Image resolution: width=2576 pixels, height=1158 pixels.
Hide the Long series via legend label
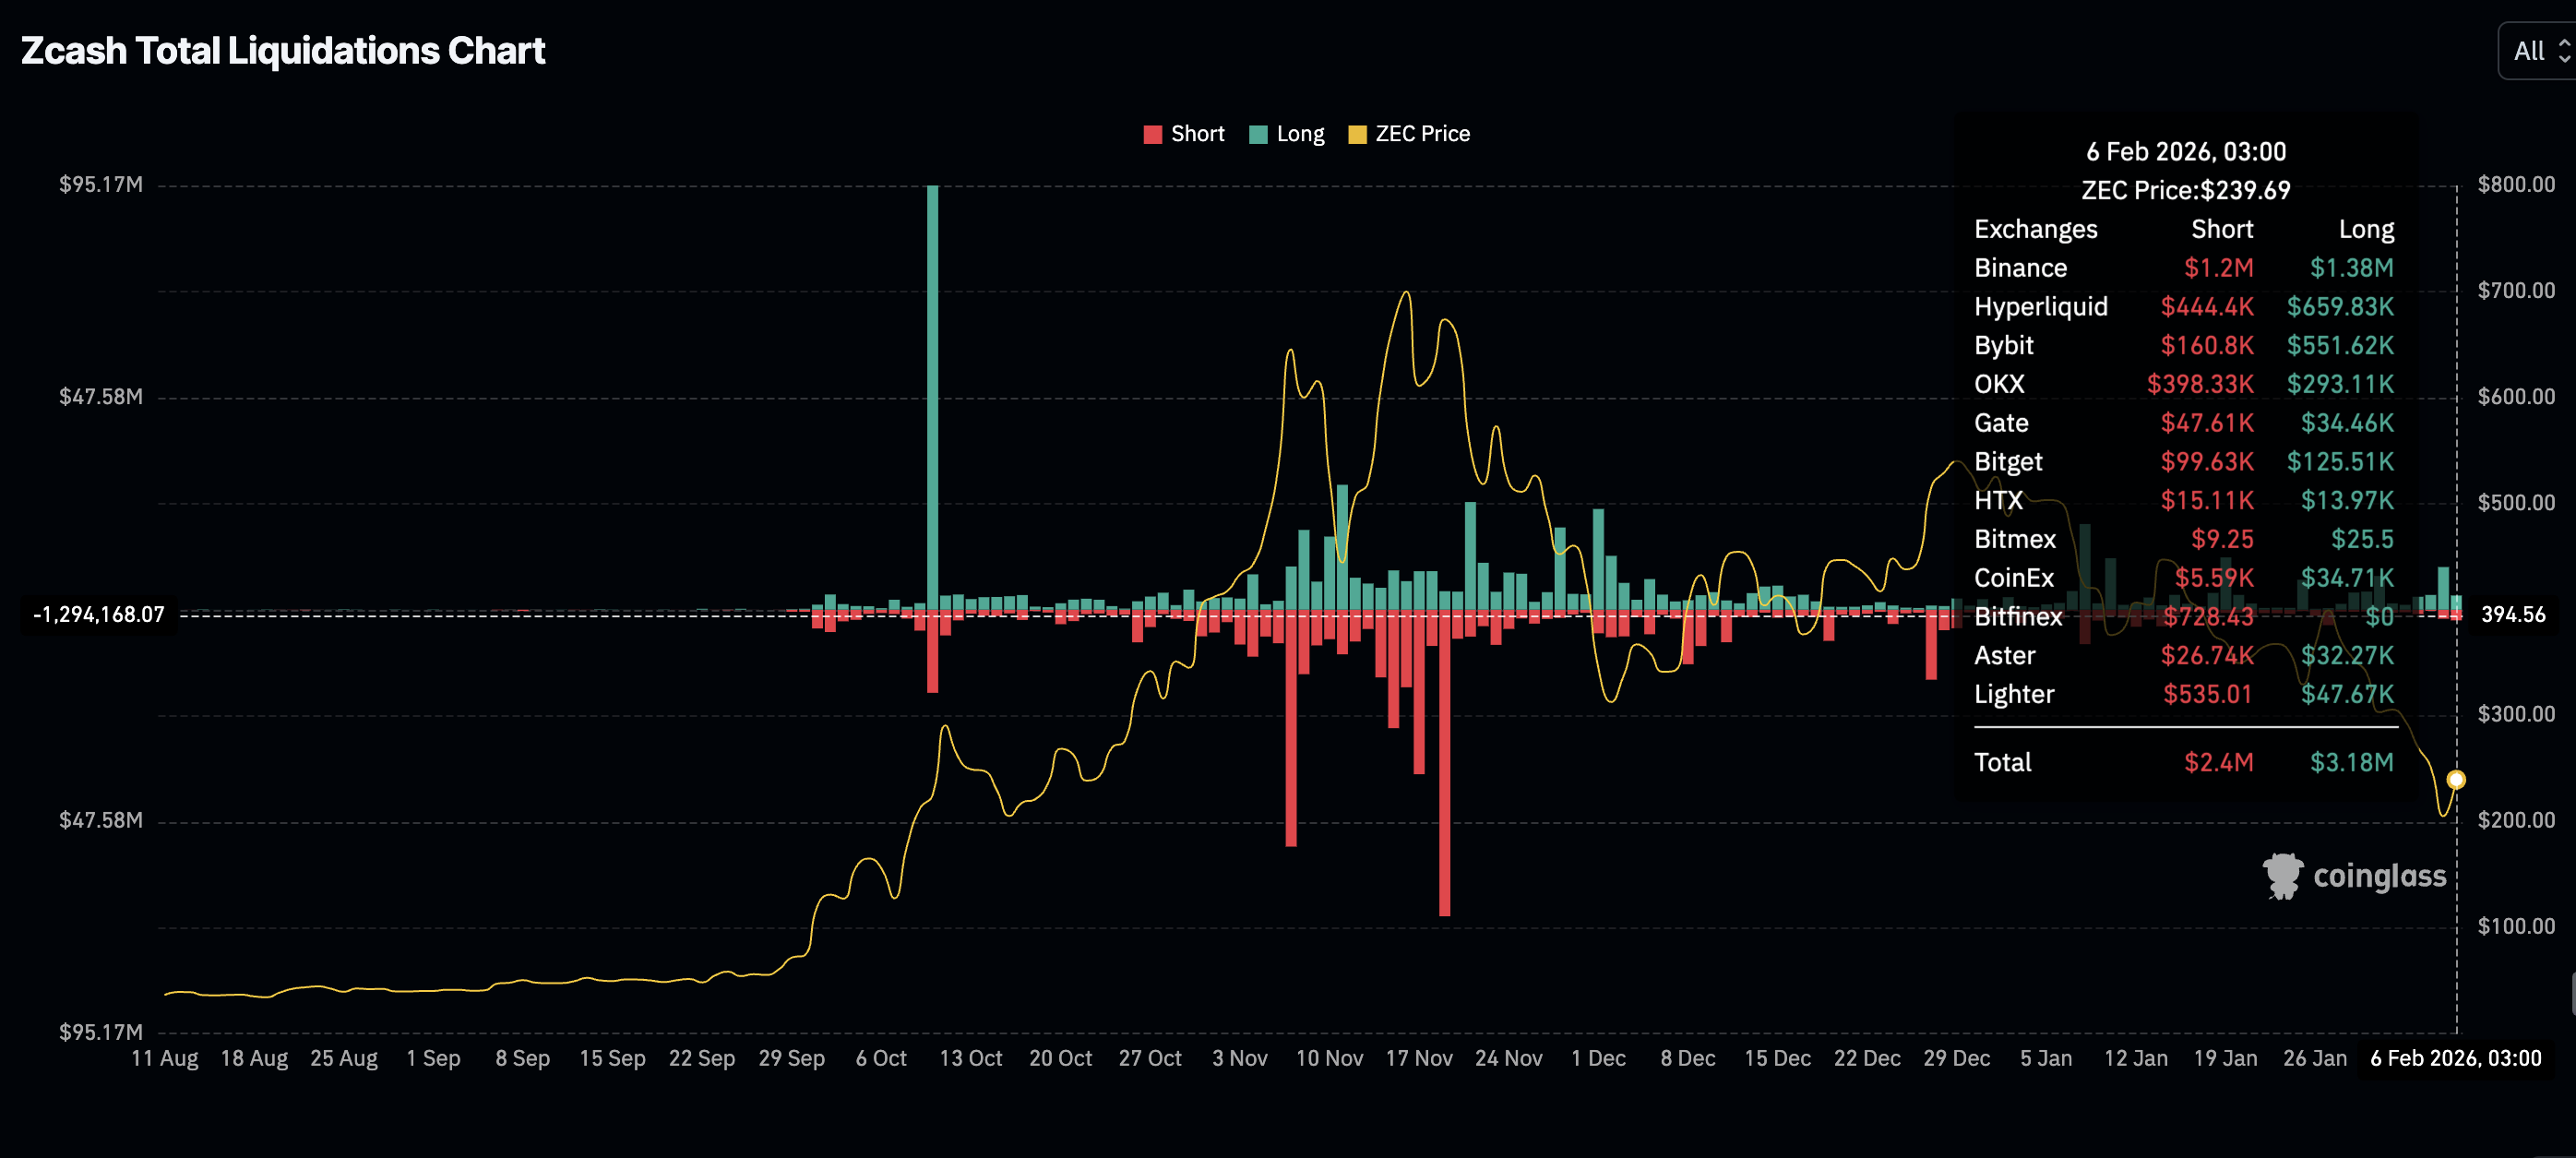pos(1300,134)
